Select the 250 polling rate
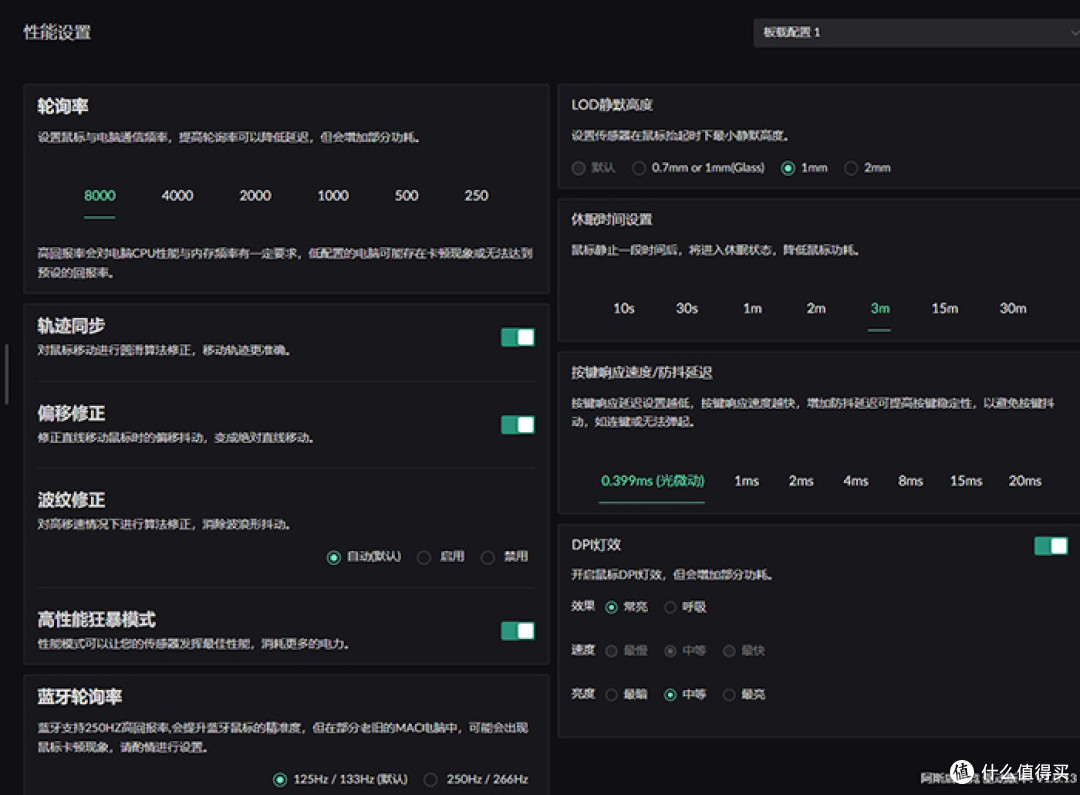The image size is (1080, 795). 476,196
